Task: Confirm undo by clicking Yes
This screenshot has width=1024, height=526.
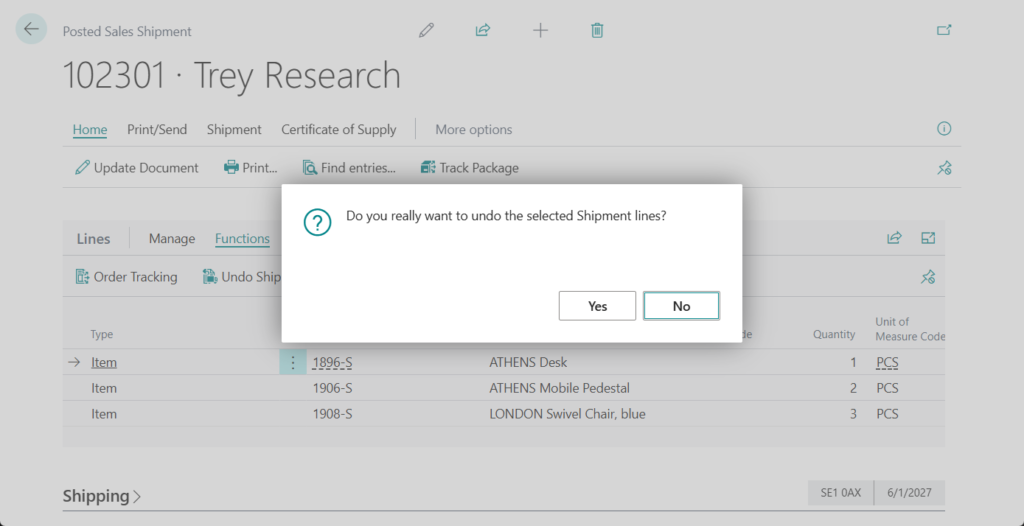Action: click(x=597, y=306)
